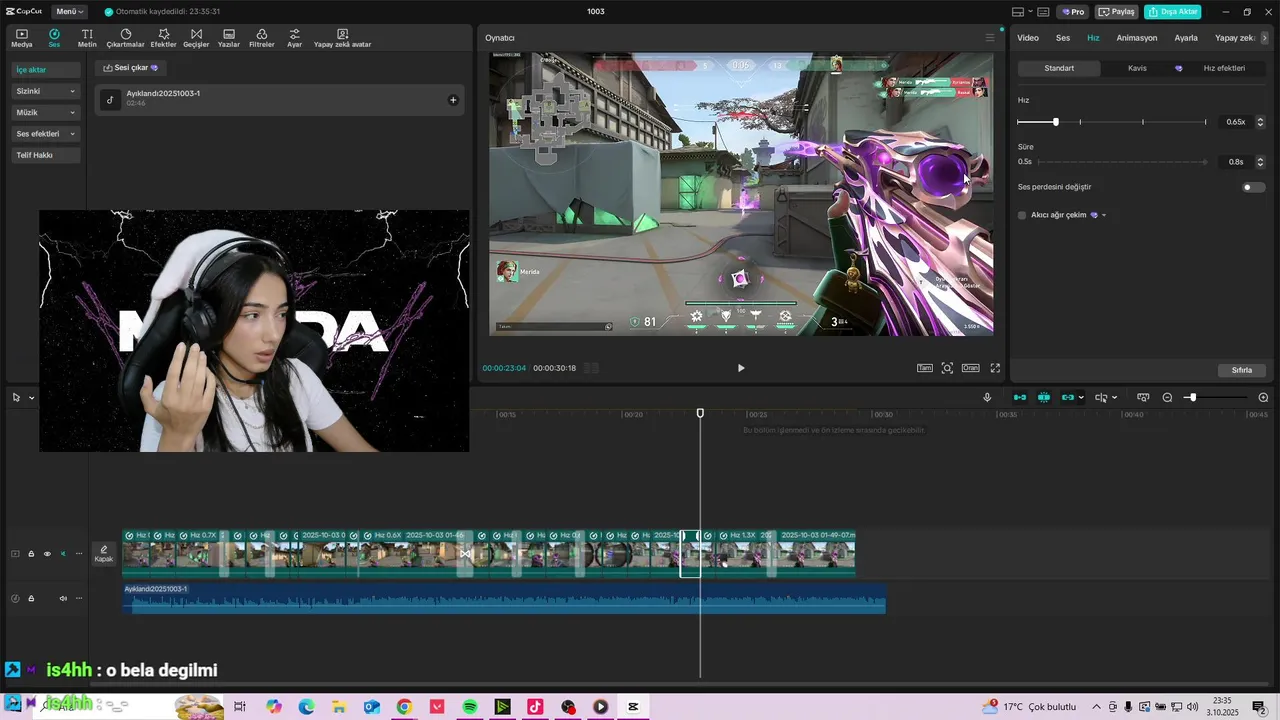Toggle main track magnet snapping

[x=1020, y=397]
